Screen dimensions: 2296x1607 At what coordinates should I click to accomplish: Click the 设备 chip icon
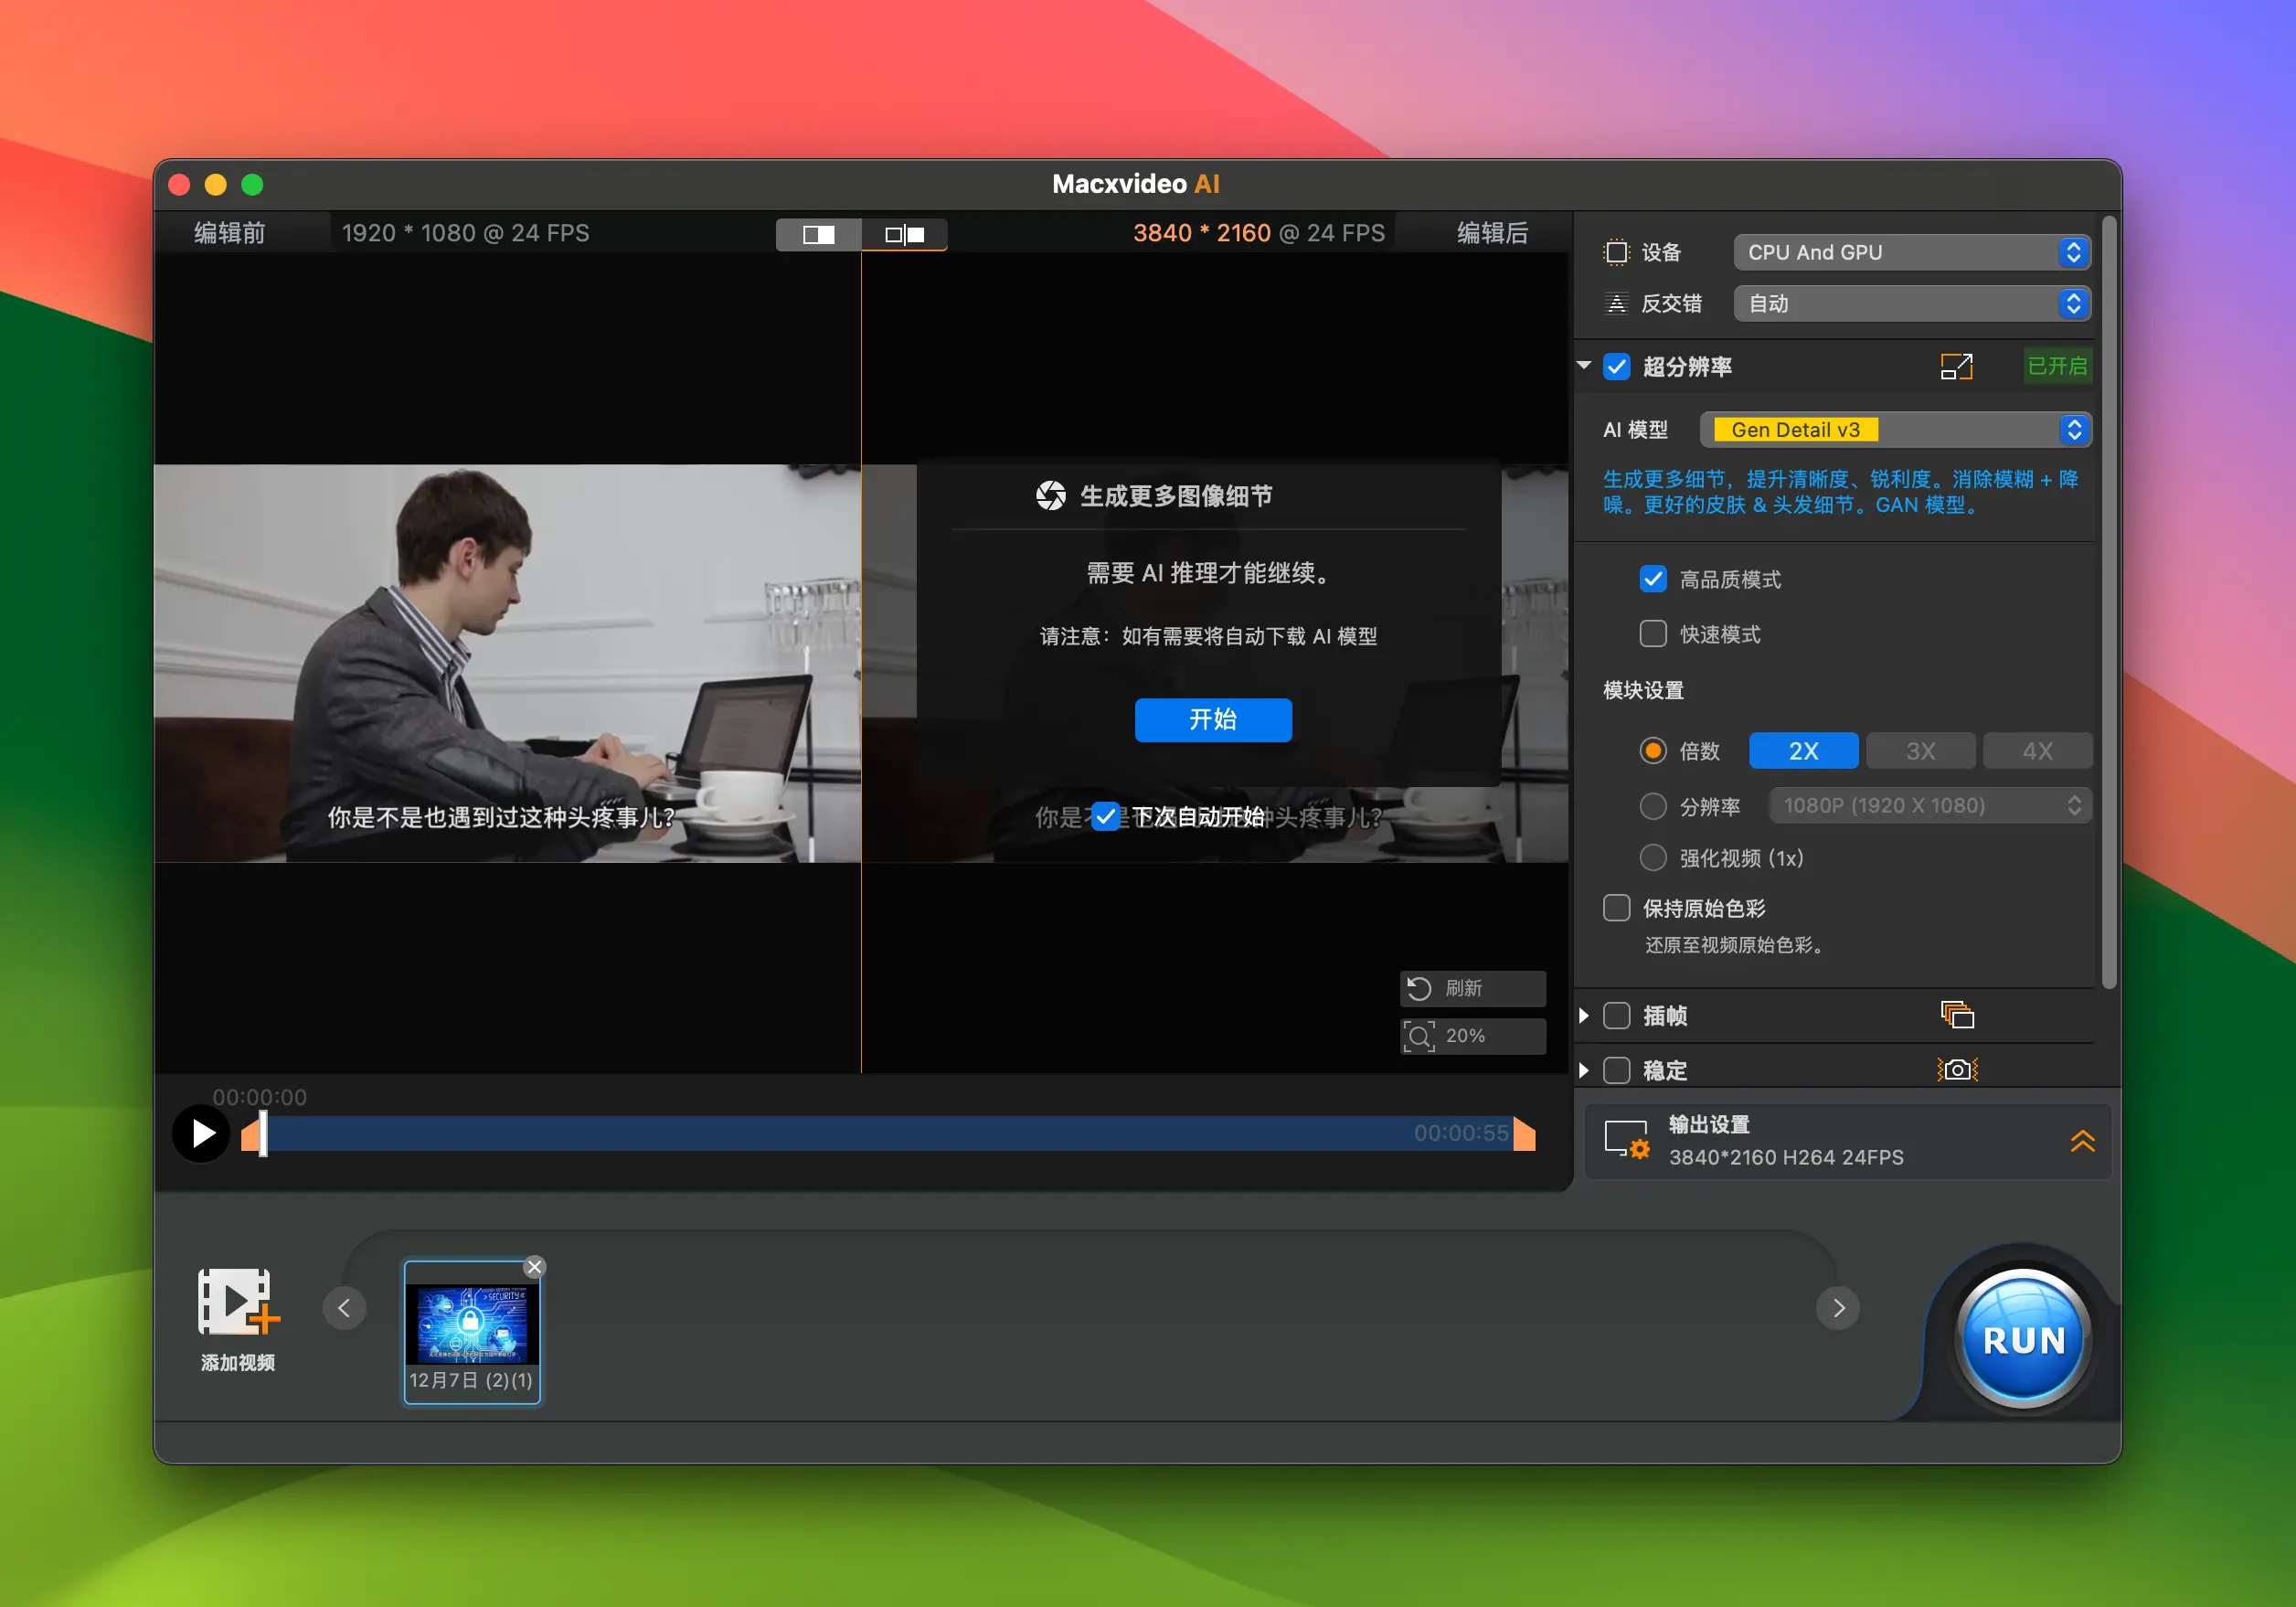[1616, 252]
